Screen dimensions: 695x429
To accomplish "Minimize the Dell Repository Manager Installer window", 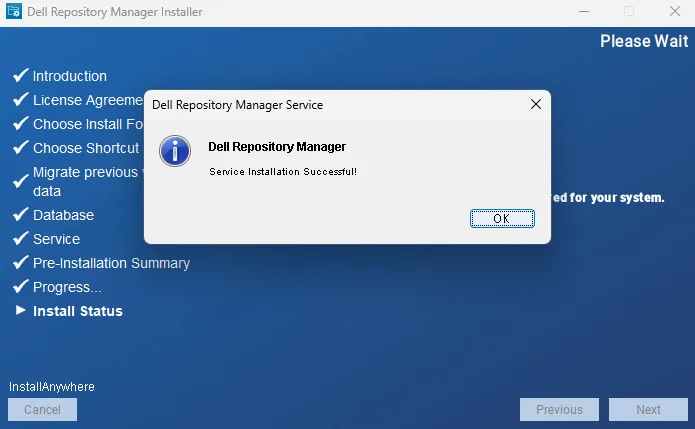I will [x=583, y=12].
